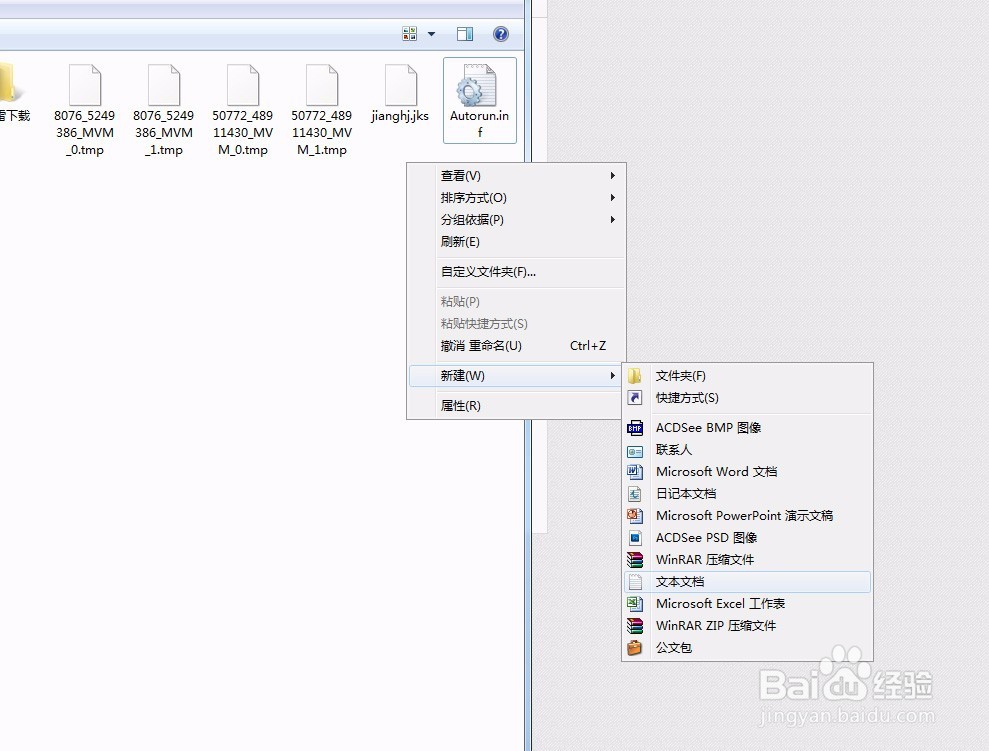Screen dimensions: 989x751
Task: Click the change view icon in toolbar
Action: [409, 34]
